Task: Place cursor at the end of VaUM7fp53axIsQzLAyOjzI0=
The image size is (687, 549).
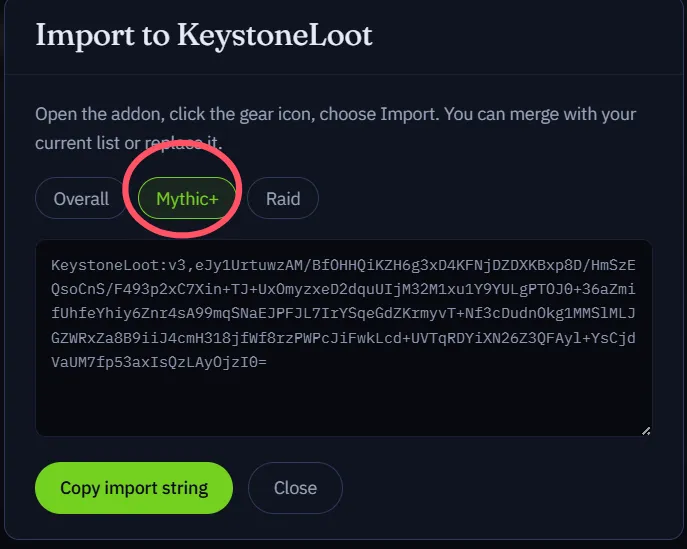Action: (266, 362)
